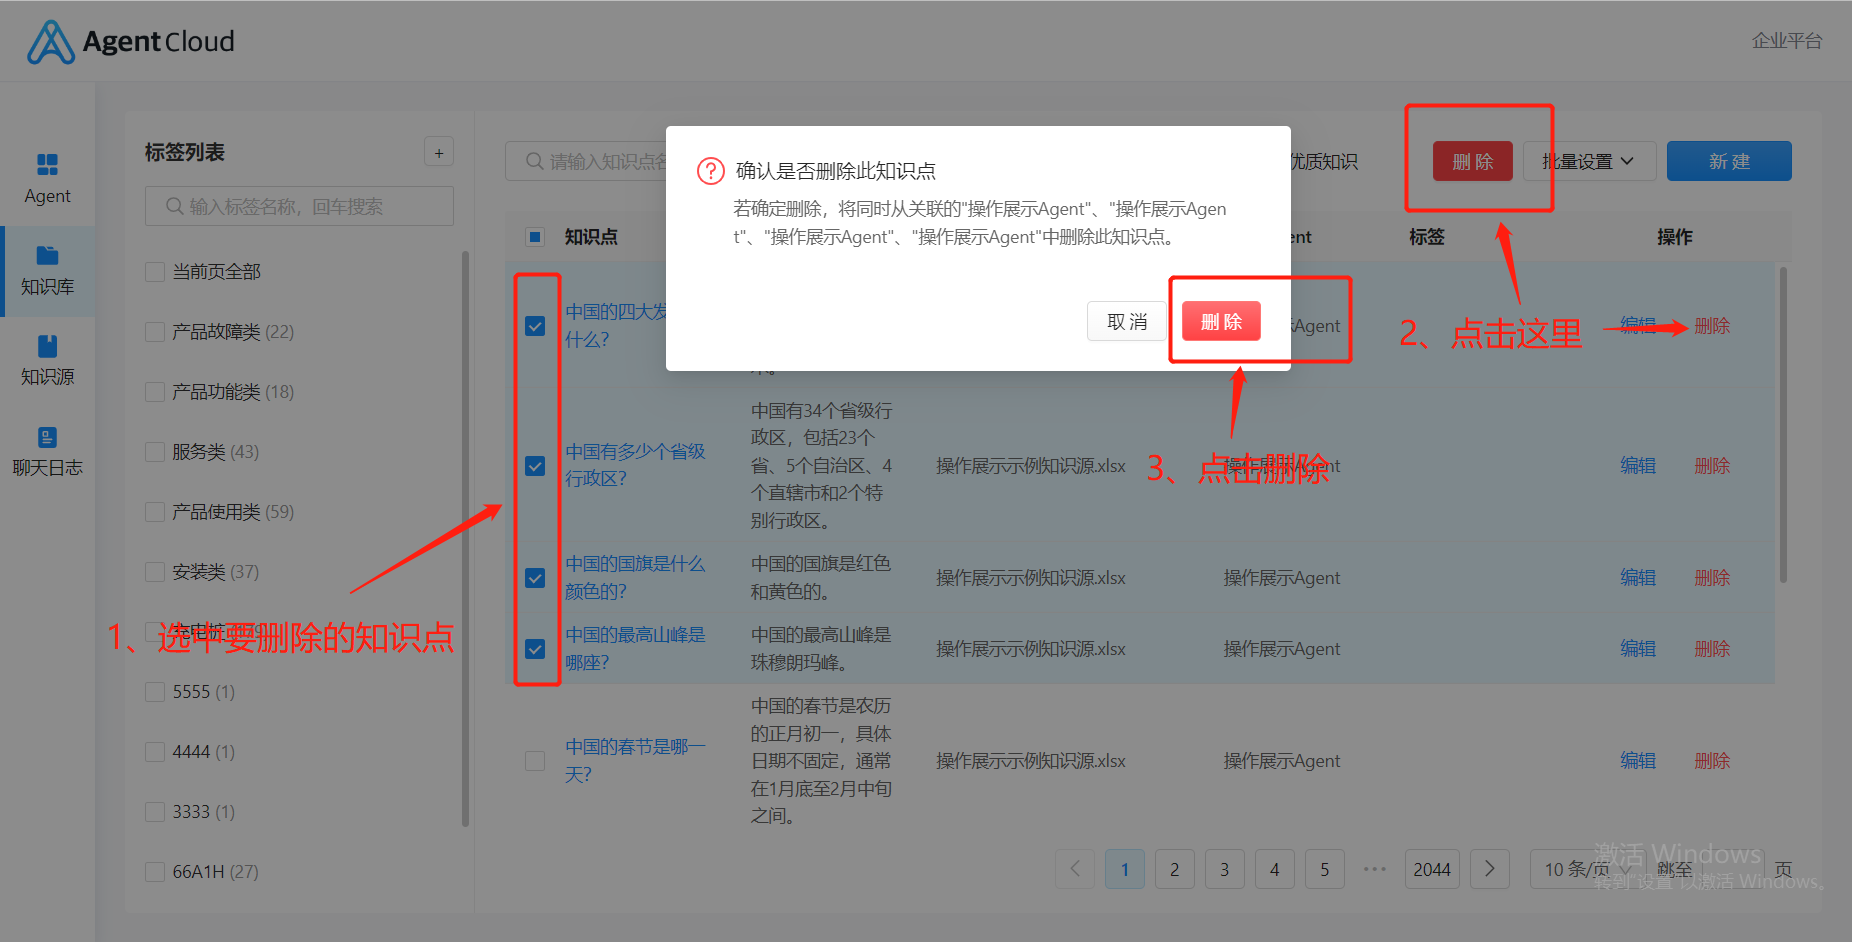The width and height of the screenshot is (1852, 942).
Task: Click the red 删除 toolbar button
Action: (x=1473, y=161)
